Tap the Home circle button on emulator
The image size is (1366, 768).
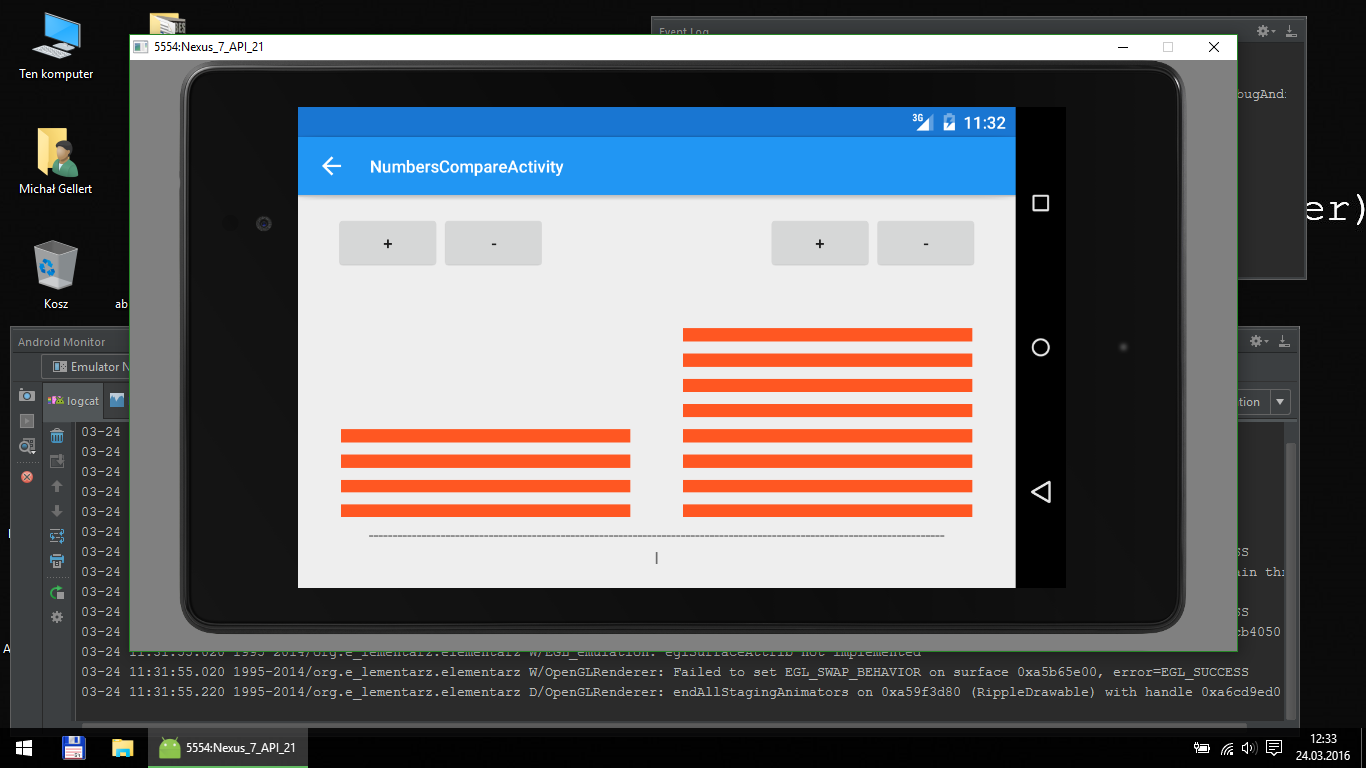click(1040, 347)
